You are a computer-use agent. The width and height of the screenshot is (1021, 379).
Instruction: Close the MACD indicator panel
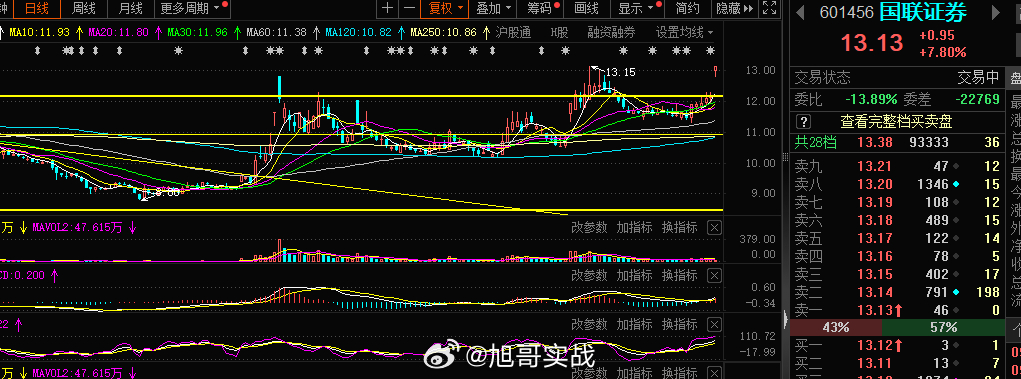pyautogui.click(x=714, y=275)
